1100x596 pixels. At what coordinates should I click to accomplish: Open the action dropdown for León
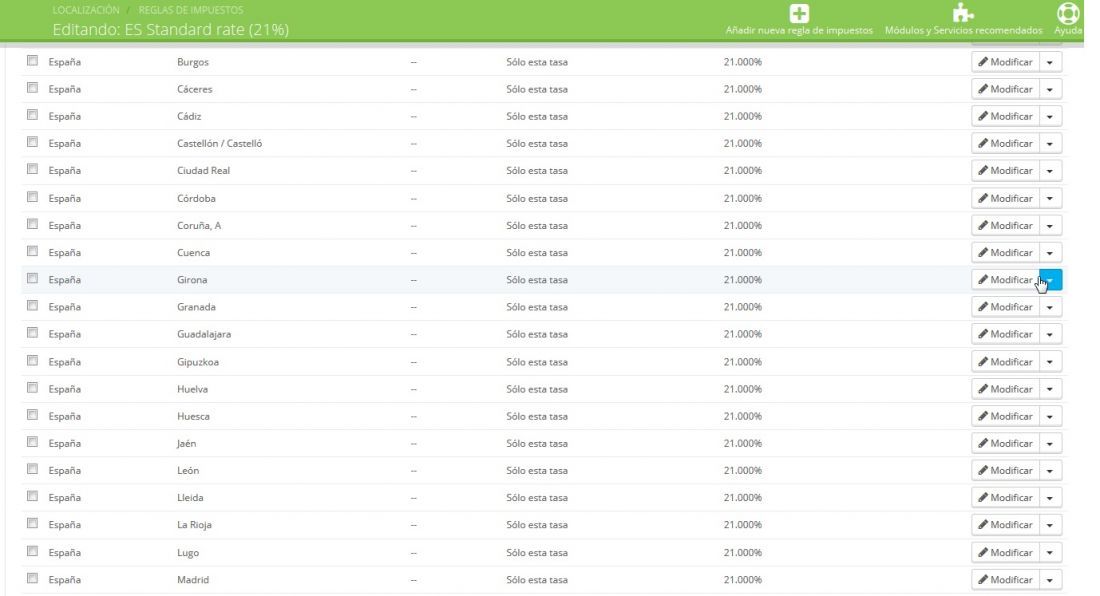1050,470
